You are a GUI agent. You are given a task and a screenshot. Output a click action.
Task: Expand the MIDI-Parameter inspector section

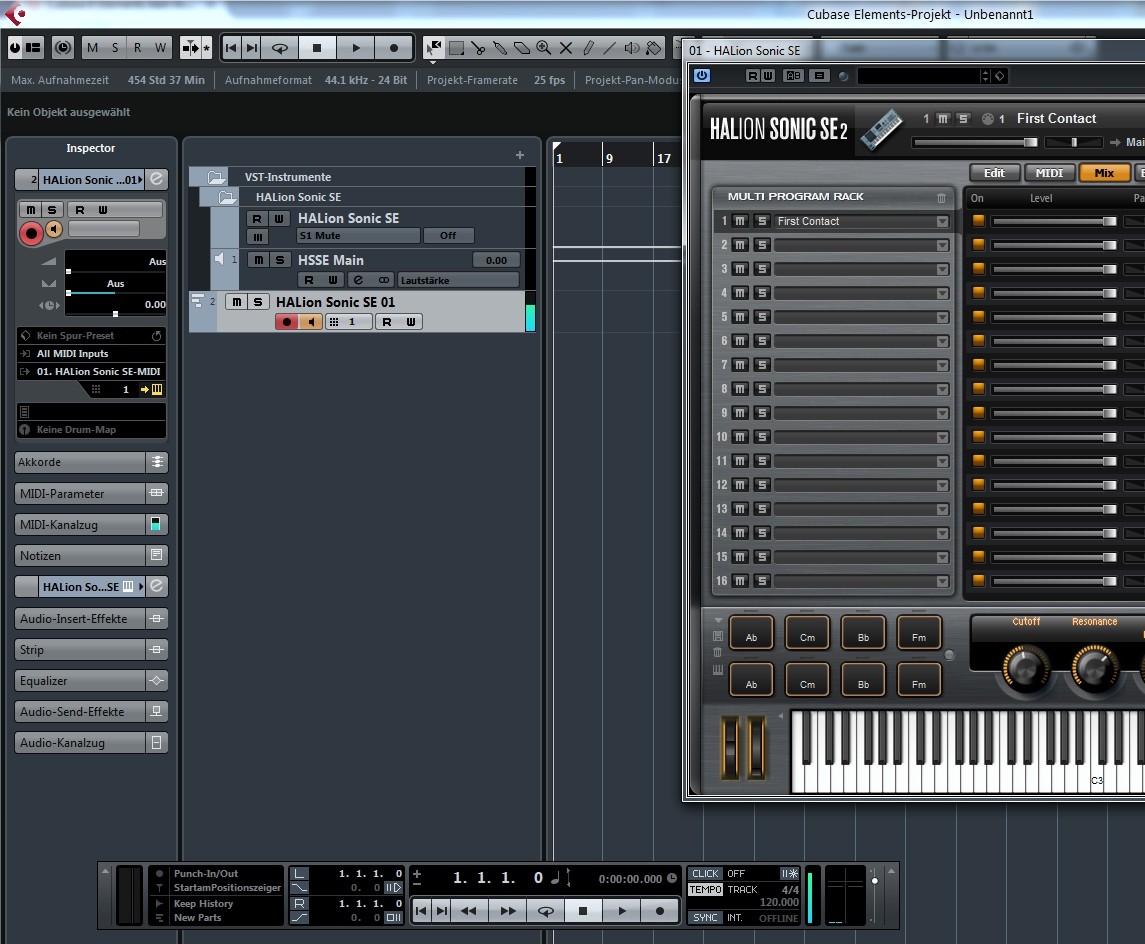[x=91, y=494]
